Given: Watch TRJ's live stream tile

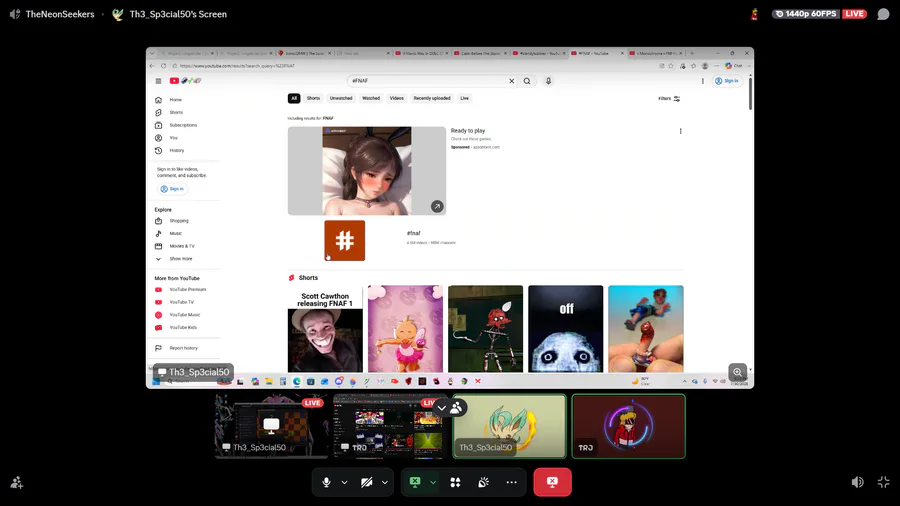Looking at the screenshot, I should (x=390, y=426).
